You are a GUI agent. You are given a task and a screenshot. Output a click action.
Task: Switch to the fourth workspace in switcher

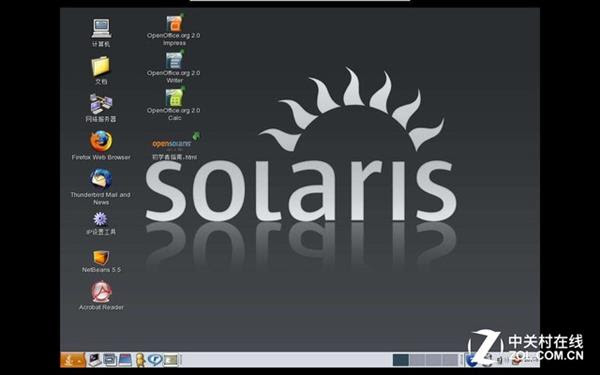click(x=450, y=360)
